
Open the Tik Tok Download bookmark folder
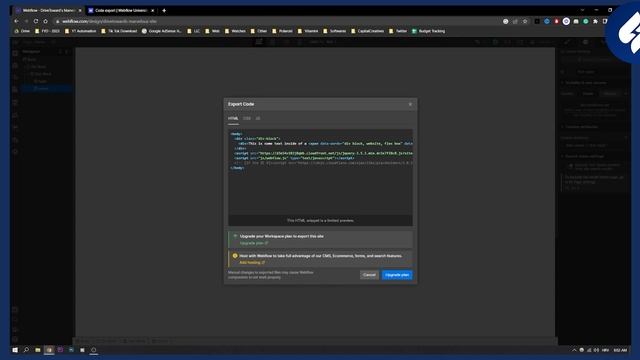coord(119,31)
